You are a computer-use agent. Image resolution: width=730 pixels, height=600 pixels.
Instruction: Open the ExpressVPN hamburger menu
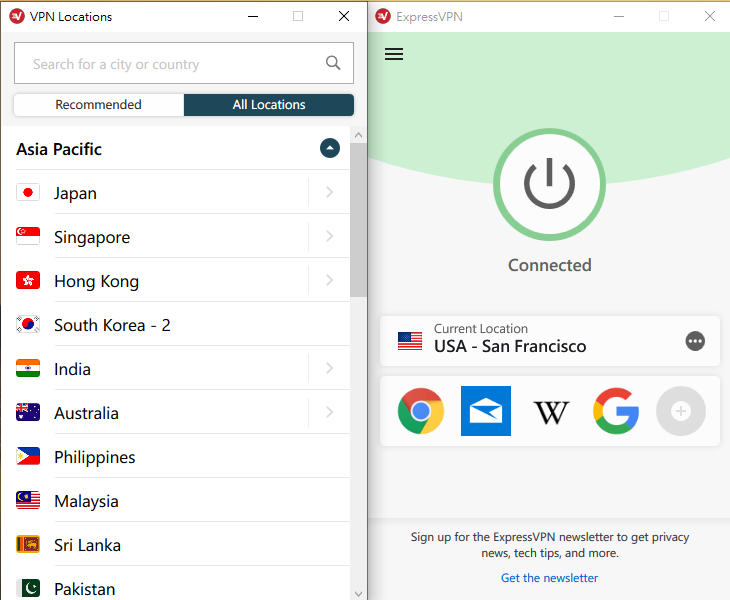pos(394,54)
